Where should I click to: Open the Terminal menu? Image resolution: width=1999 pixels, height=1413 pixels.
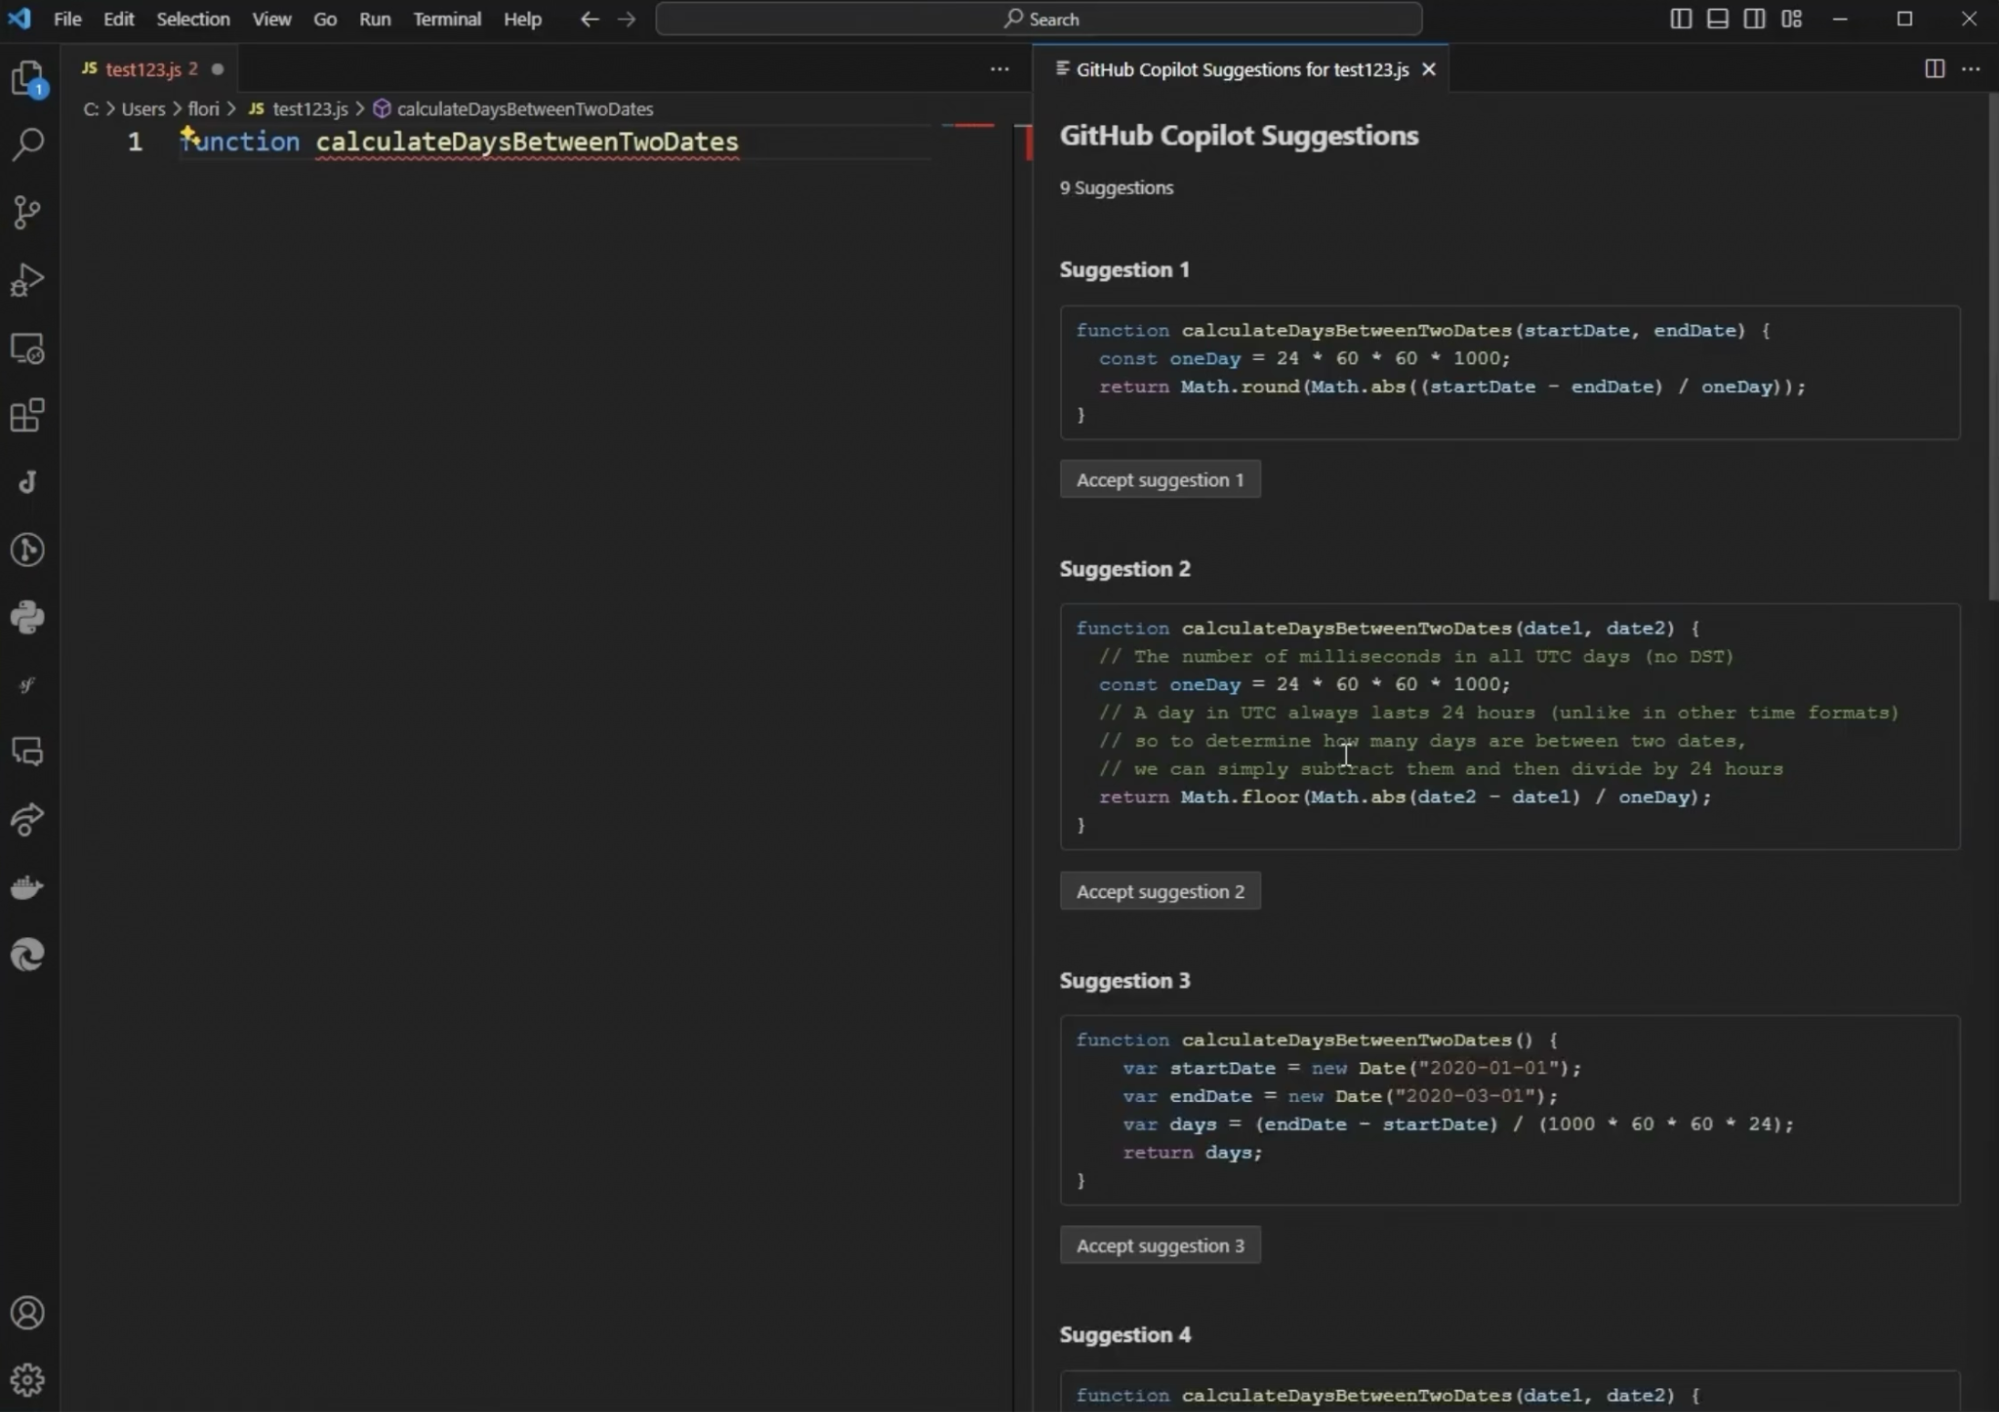(446, 18)
